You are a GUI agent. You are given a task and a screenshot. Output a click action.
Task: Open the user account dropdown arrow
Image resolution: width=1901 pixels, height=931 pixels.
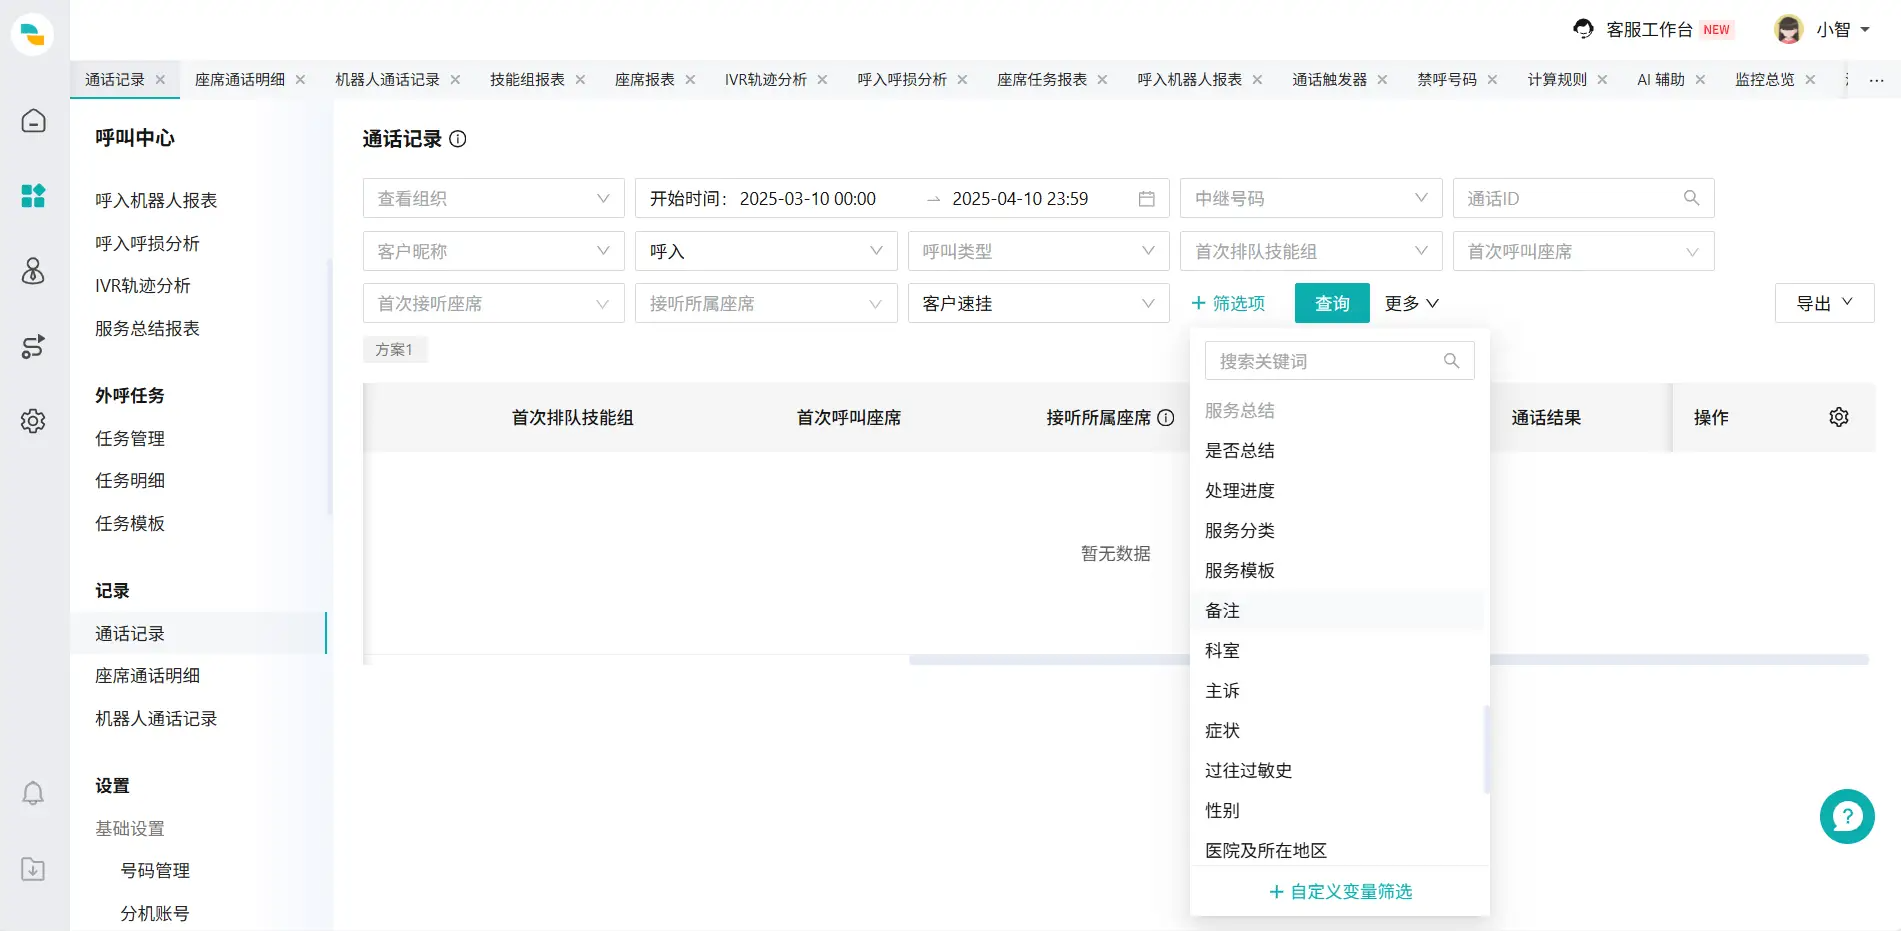point(1865,30)
